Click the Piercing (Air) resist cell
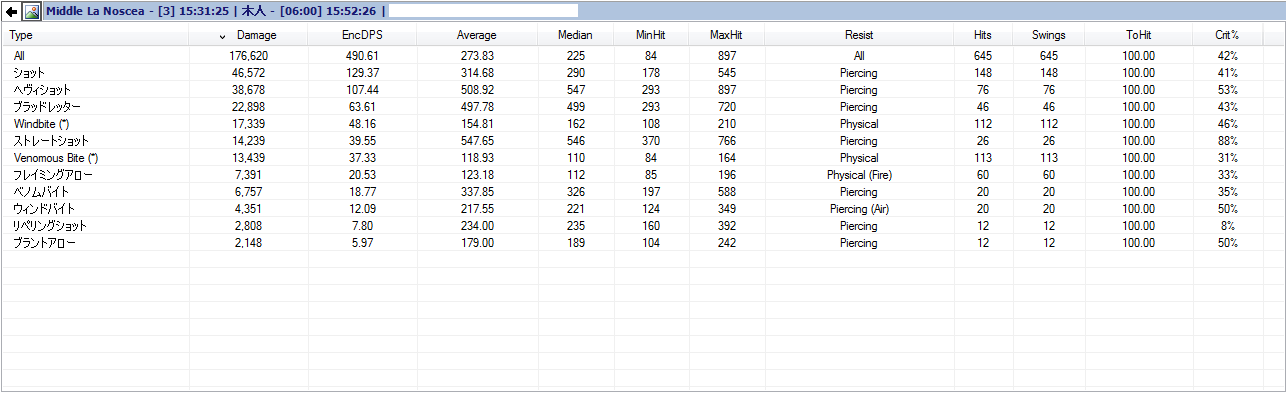This screenshot has width=1287, height=397. pyautogui.click(x=859, y=209)
